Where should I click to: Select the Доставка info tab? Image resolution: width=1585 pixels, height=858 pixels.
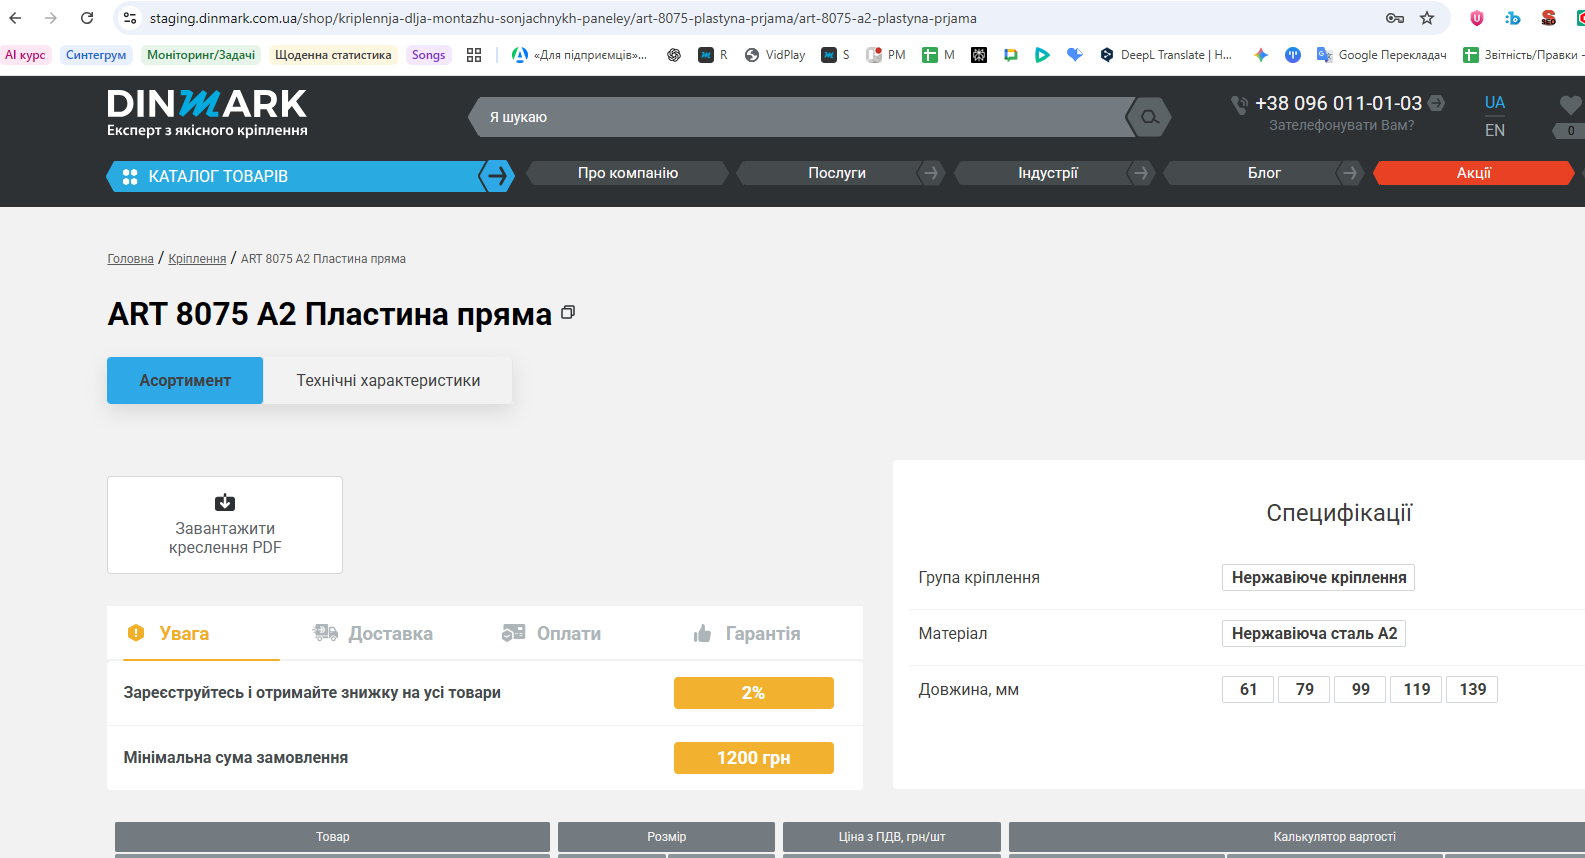click(372, 633)
